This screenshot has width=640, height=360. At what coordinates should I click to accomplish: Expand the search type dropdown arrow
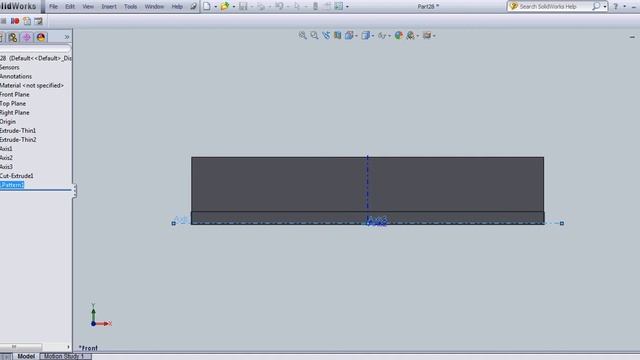pos(604,7)
